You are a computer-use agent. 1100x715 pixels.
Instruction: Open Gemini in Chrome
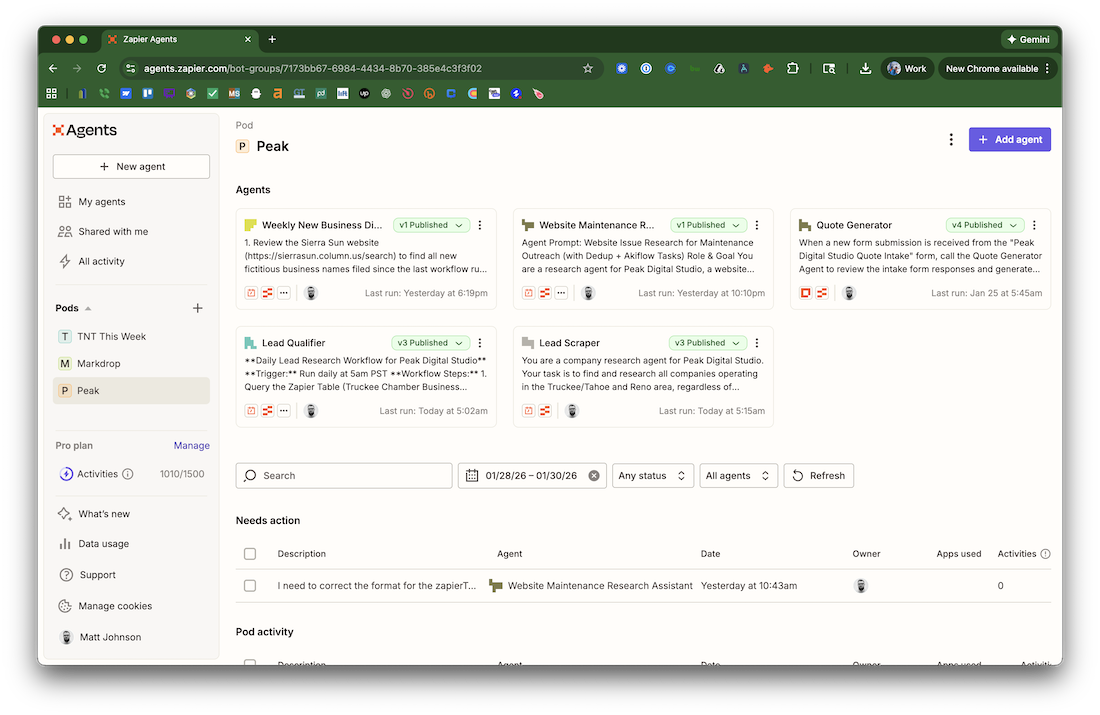(1028, 39)
